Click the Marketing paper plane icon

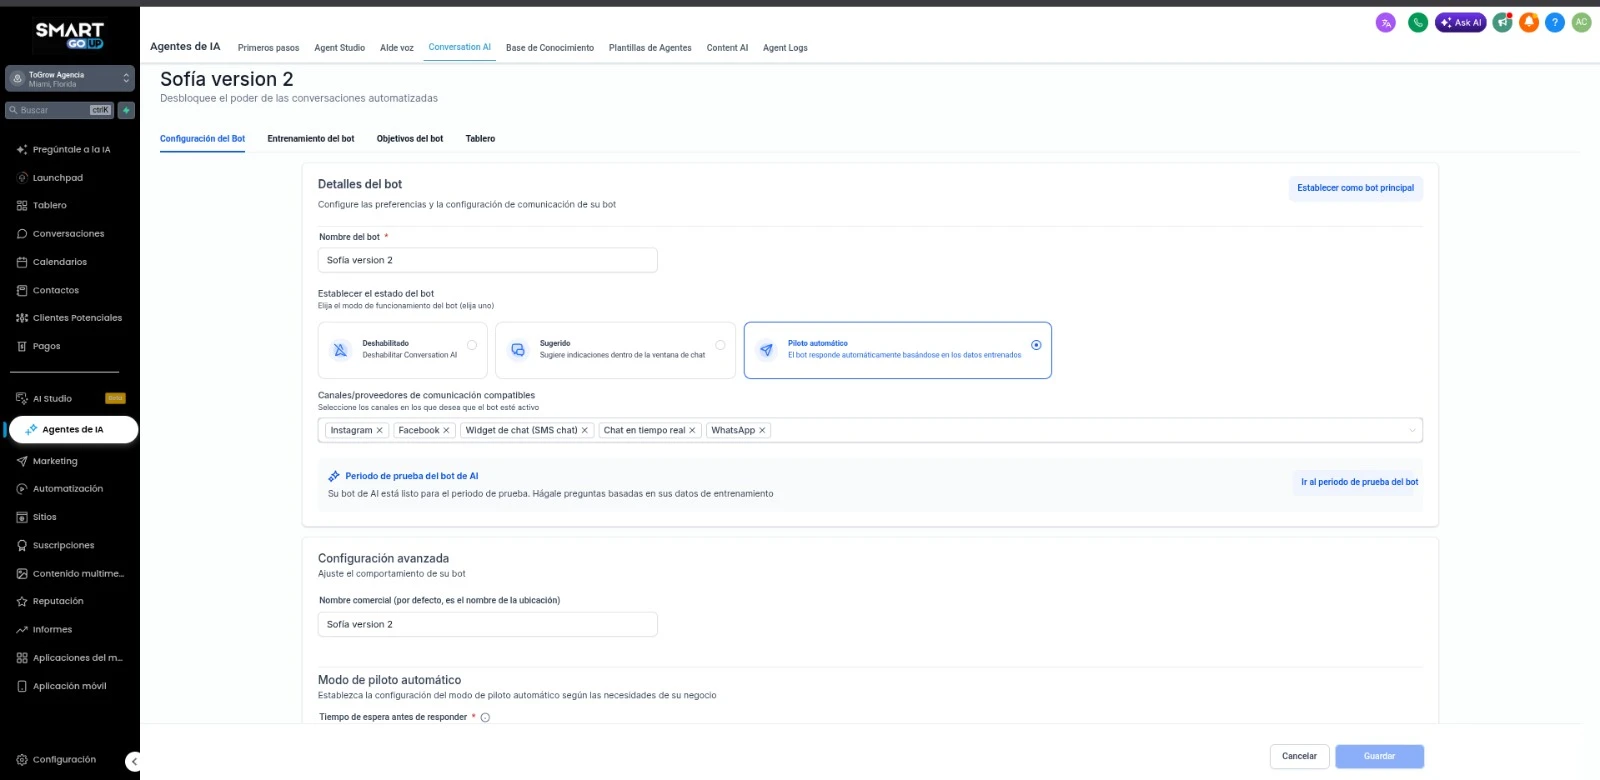coord(22,461)
